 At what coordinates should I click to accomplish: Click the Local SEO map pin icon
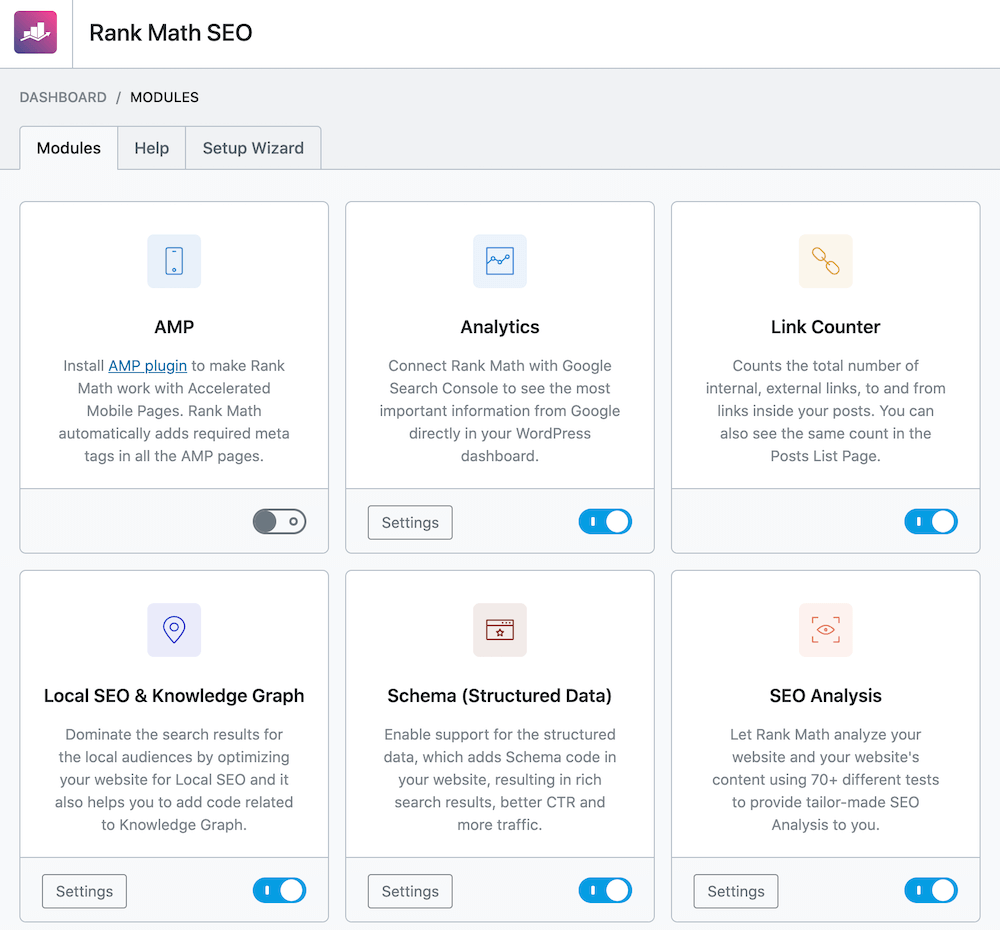[x=174, y=630]
